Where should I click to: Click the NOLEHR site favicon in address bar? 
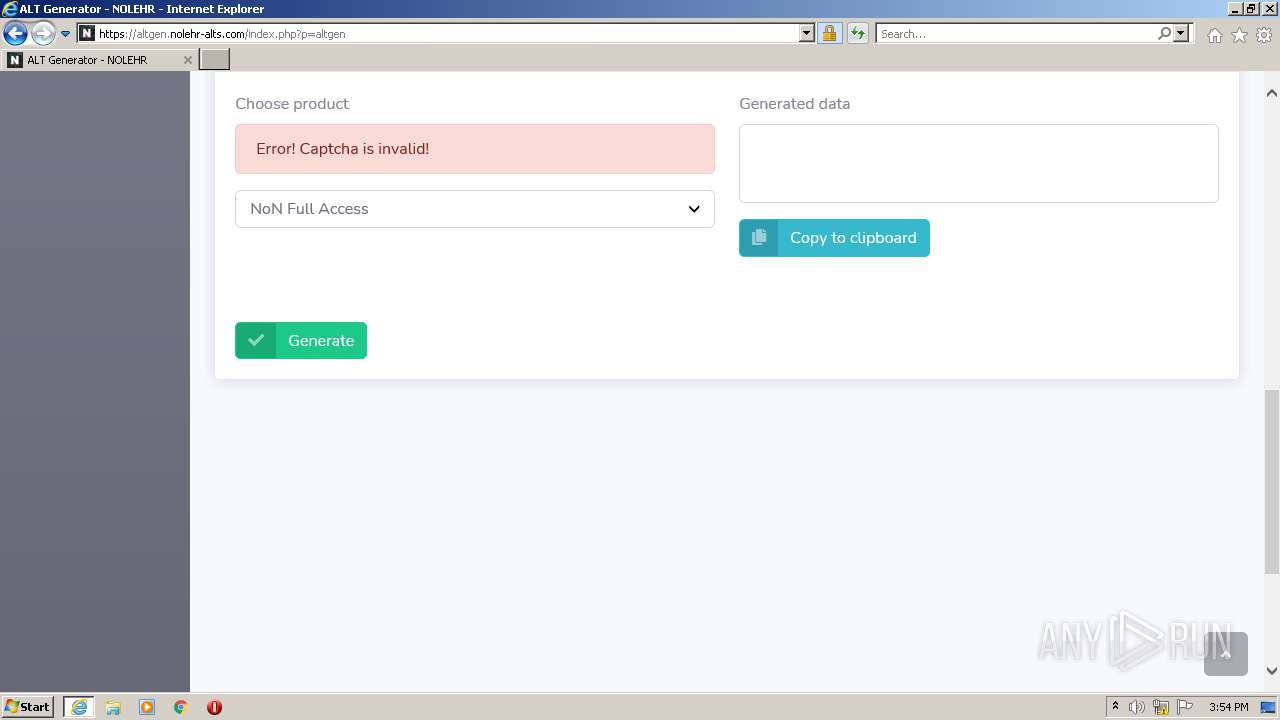[x=87, y=33]
